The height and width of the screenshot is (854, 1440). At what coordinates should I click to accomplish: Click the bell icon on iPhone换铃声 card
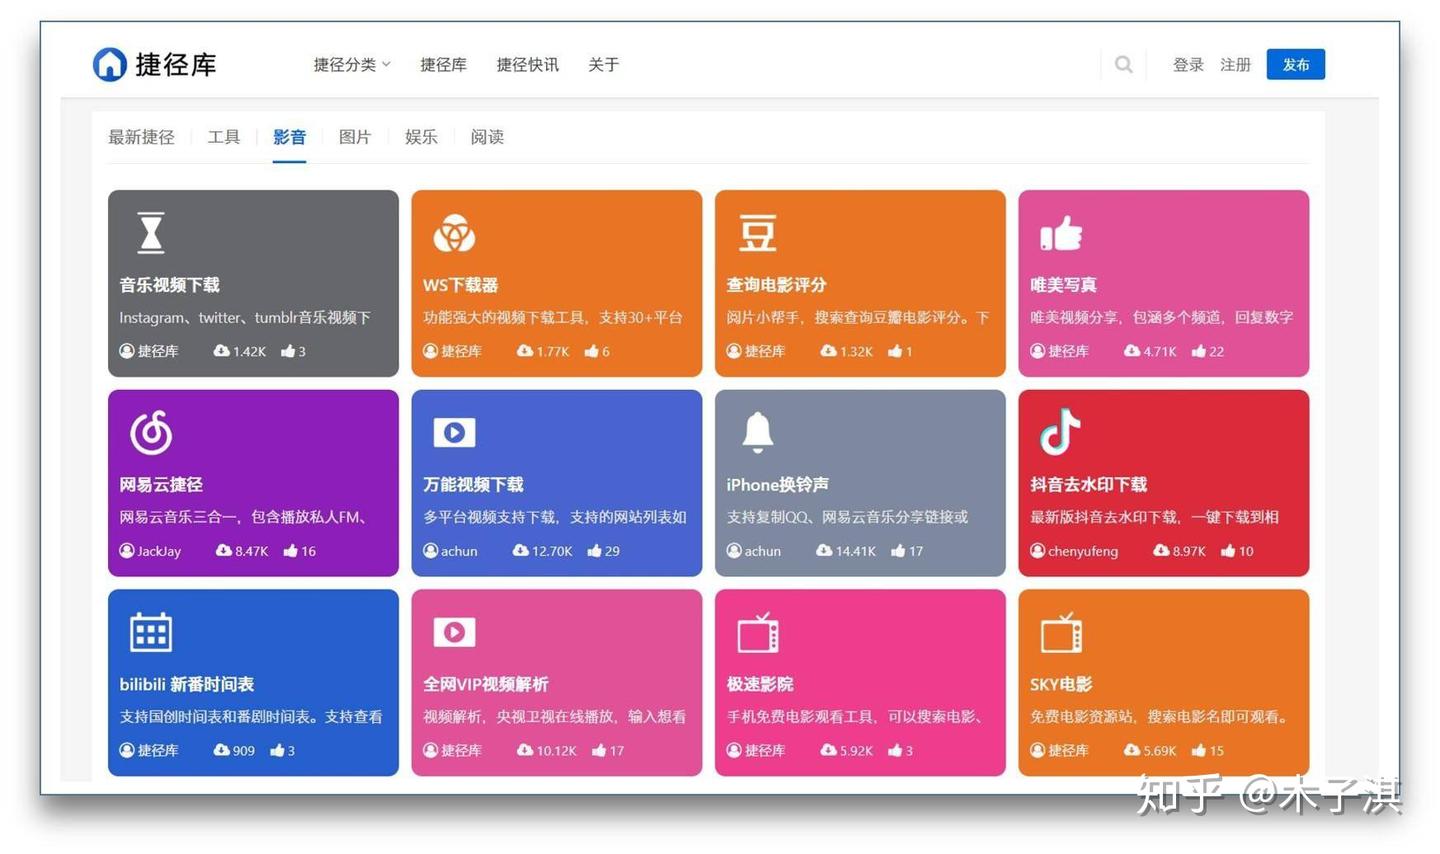pyautogui.click(x=757, y=432)
